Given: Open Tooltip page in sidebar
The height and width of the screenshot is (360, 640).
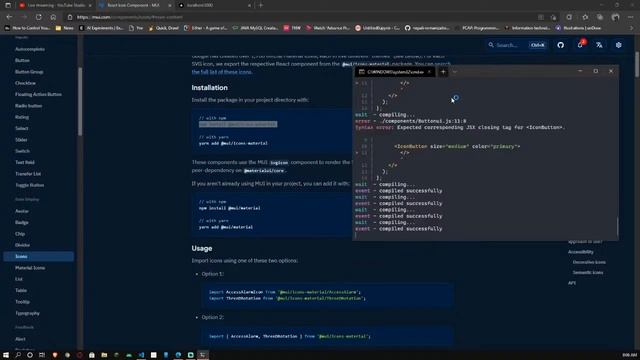Looking at the screenshot, I should (x=22, y=302).
